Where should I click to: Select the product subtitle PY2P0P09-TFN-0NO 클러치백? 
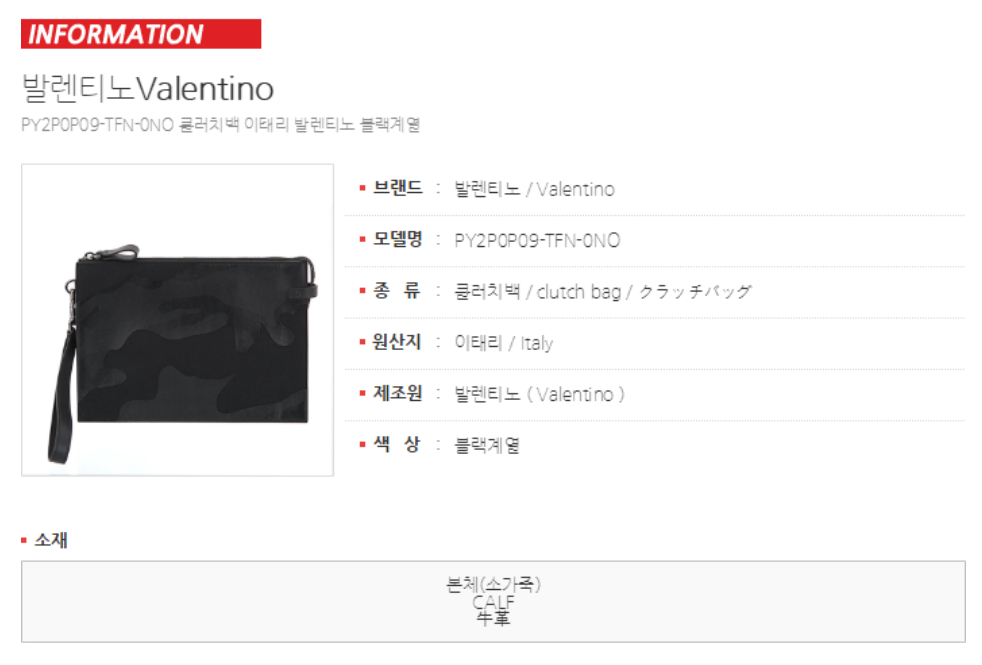(x=220, y=125)
